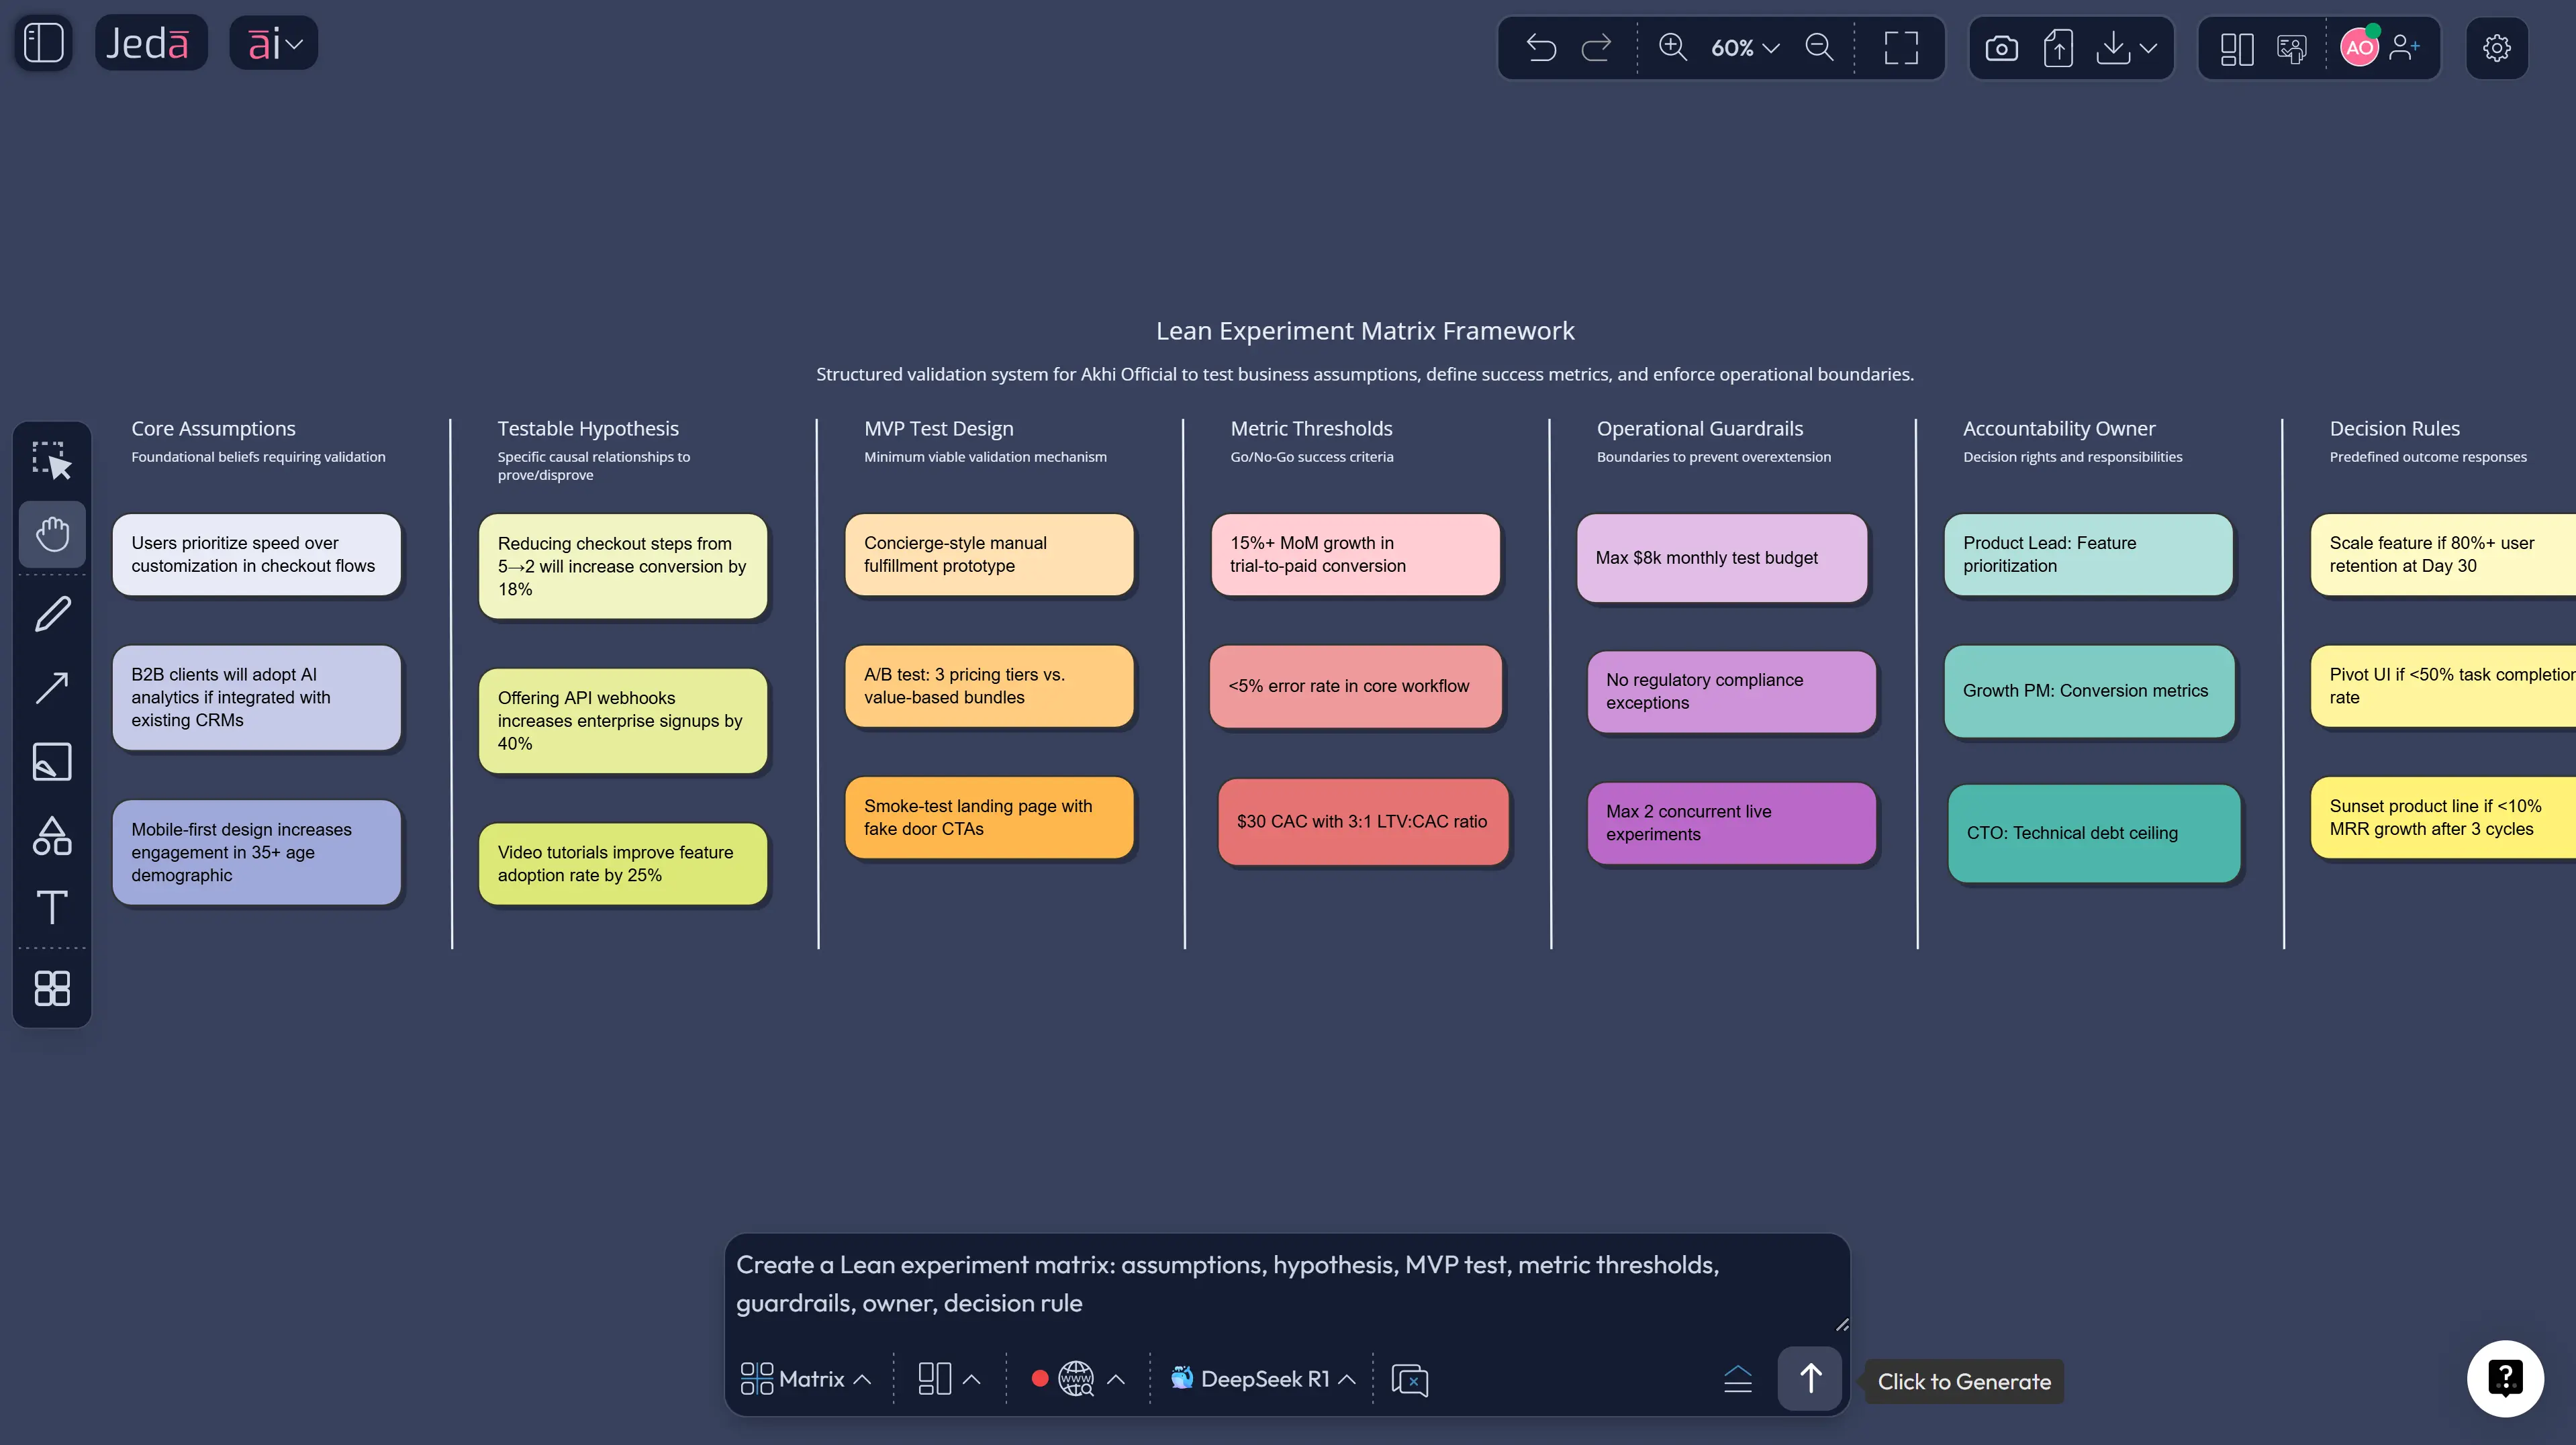Select the Arrow connector tool

[51, 687]
